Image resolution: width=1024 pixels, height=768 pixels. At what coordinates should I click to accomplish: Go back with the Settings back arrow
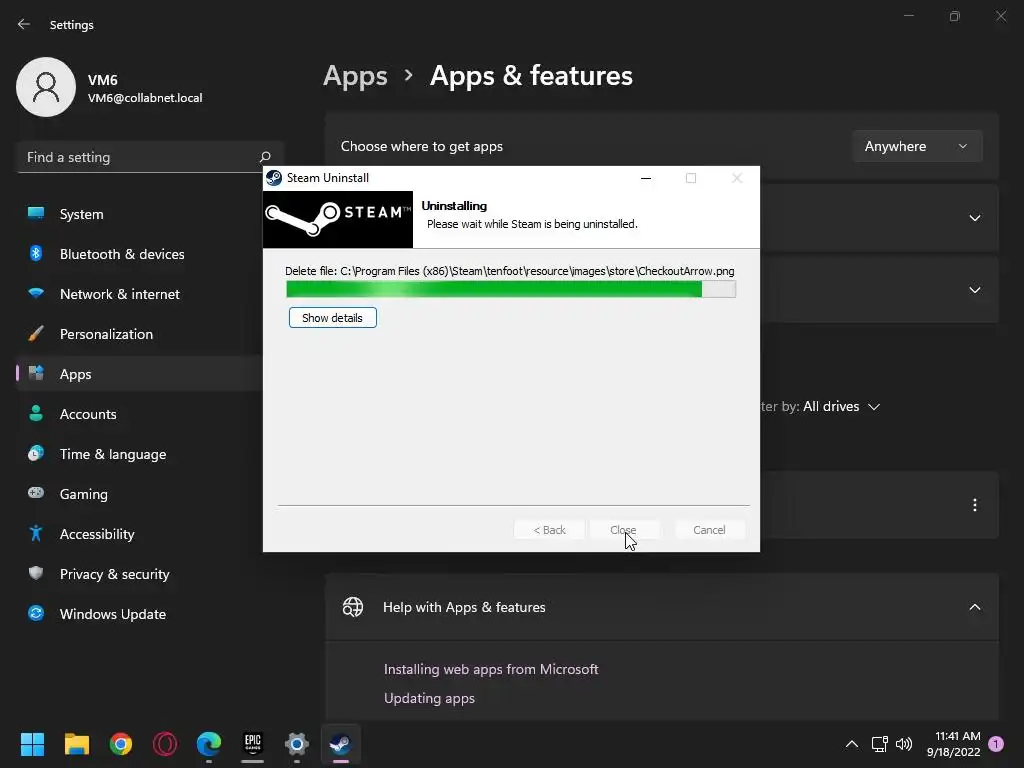pyautogui.click(x=24, y=24)
